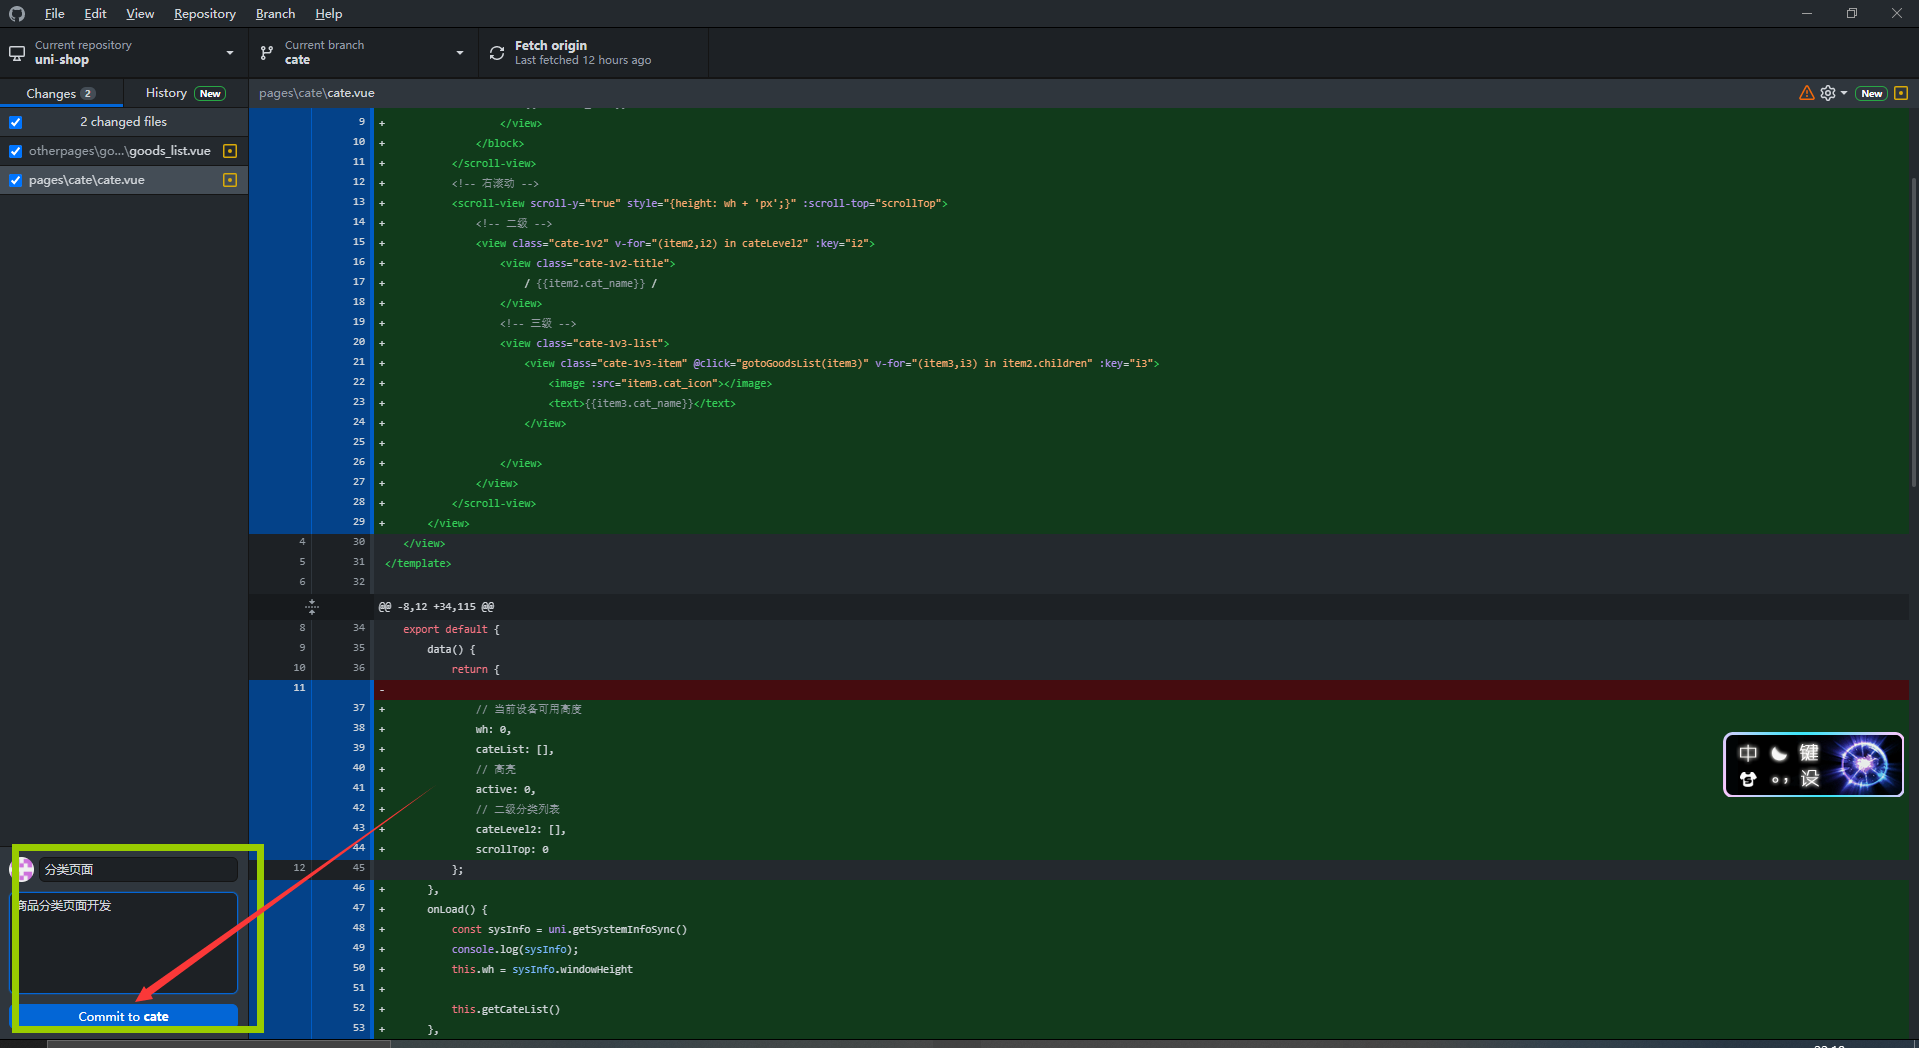The height and width of the screenshot is (1048, 1919).
Task: Expand the dropdown arrow next to the gear
Action: coord(1843,93)
